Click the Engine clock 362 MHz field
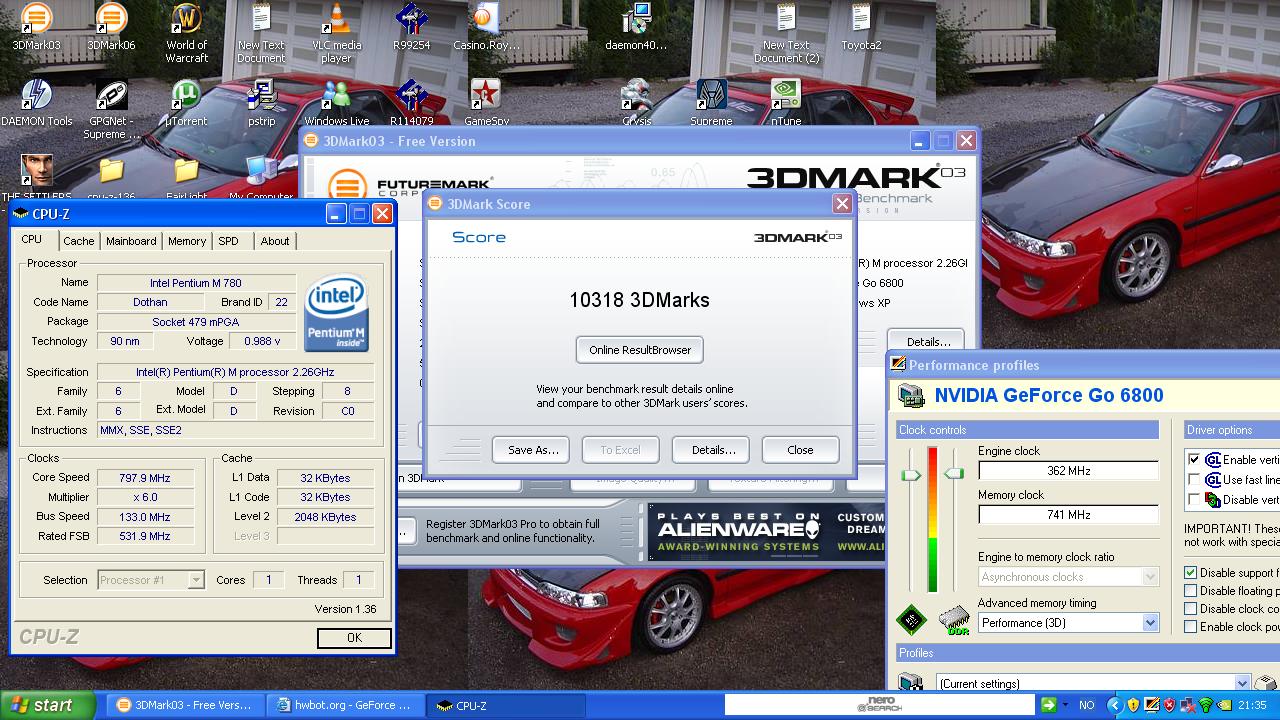 pyautogui.click(x=1068, y=471)
